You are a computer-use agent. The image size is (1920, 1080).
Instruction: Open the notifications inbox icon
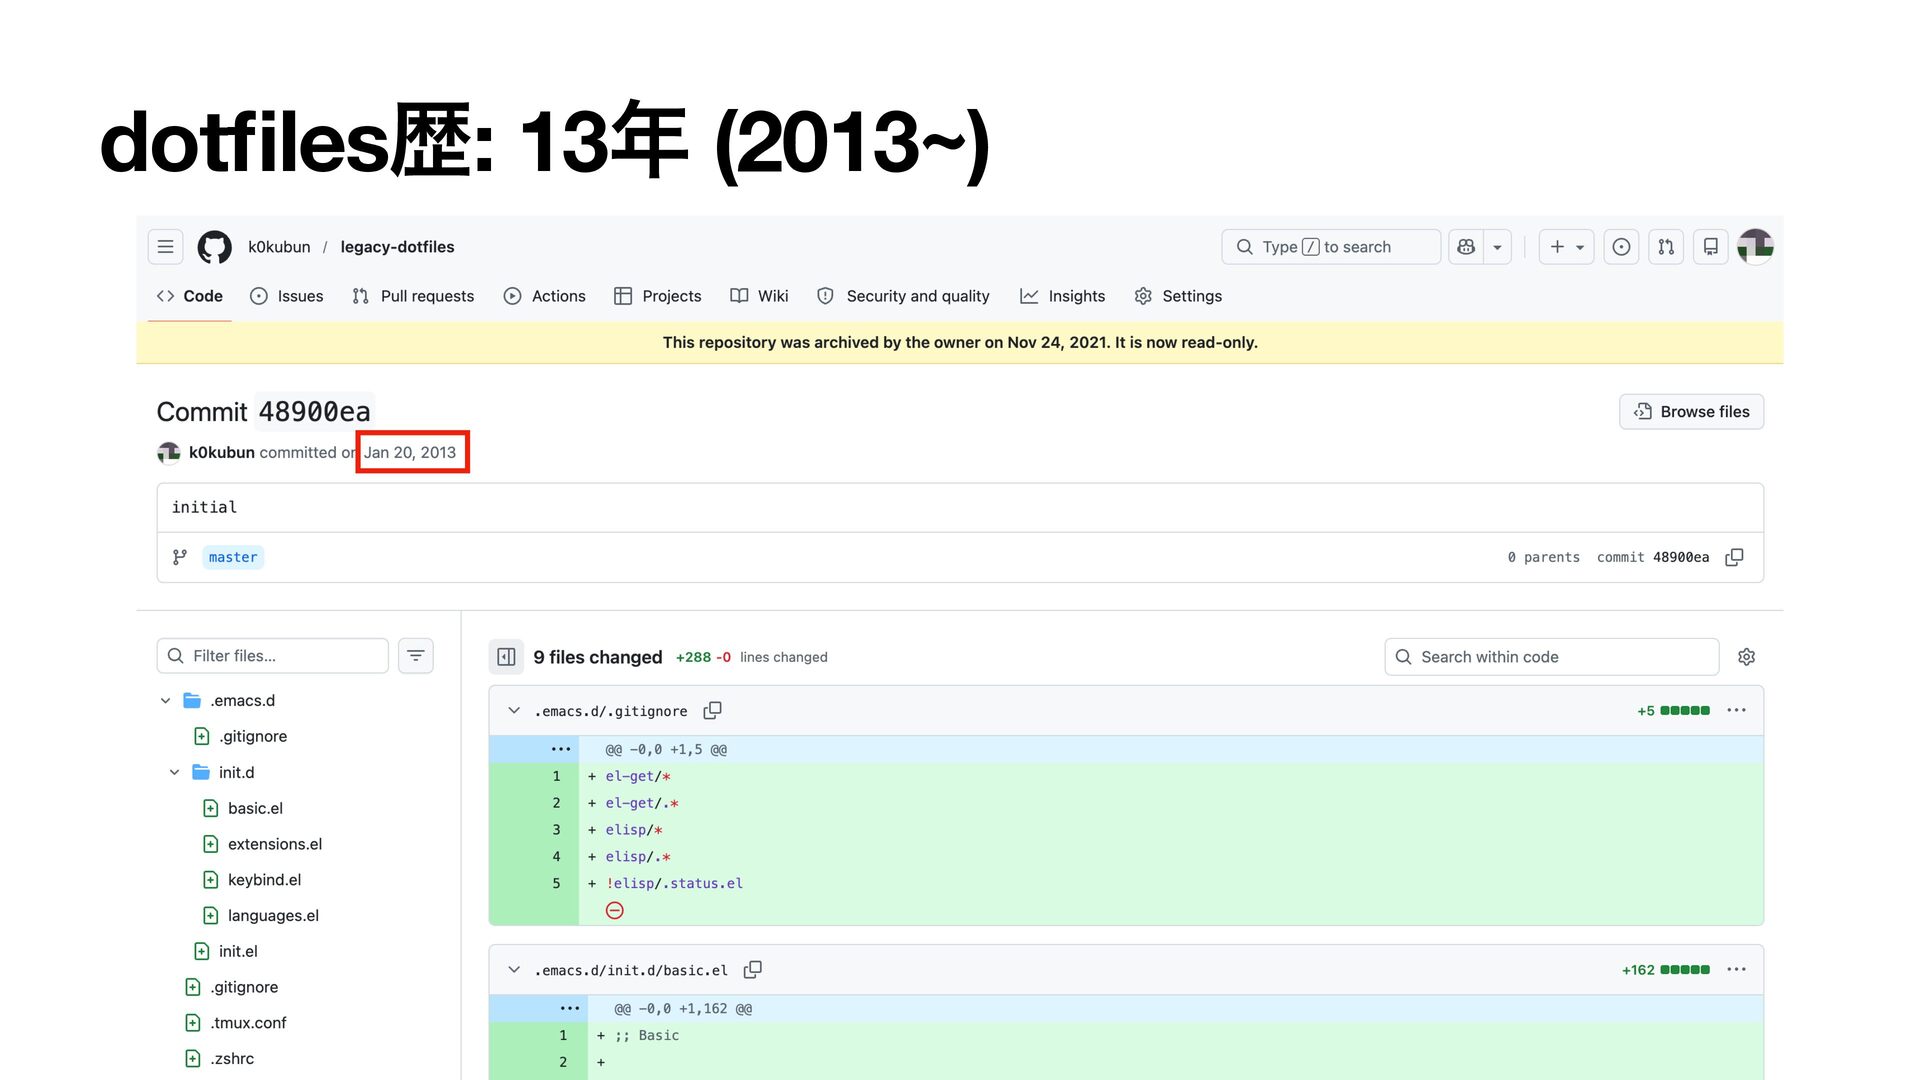pyautogui.click(x=1711, y=247)
